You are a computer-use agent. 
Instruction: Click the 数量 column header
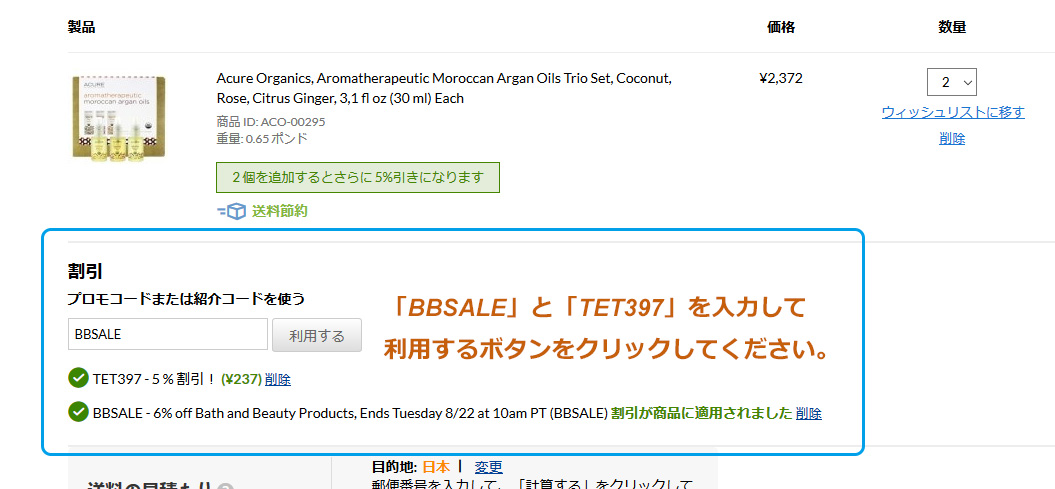click(952, 28)
